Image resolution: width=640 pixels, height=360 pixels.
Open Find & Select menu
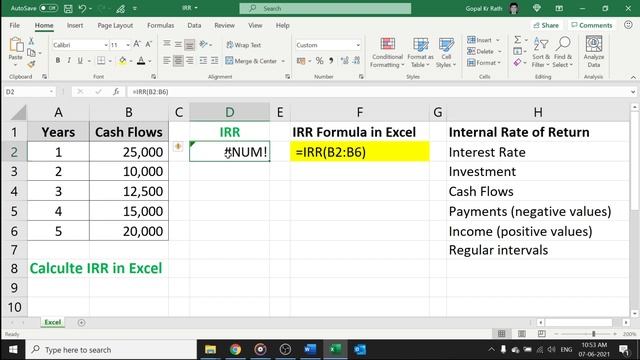click(563, 53)
